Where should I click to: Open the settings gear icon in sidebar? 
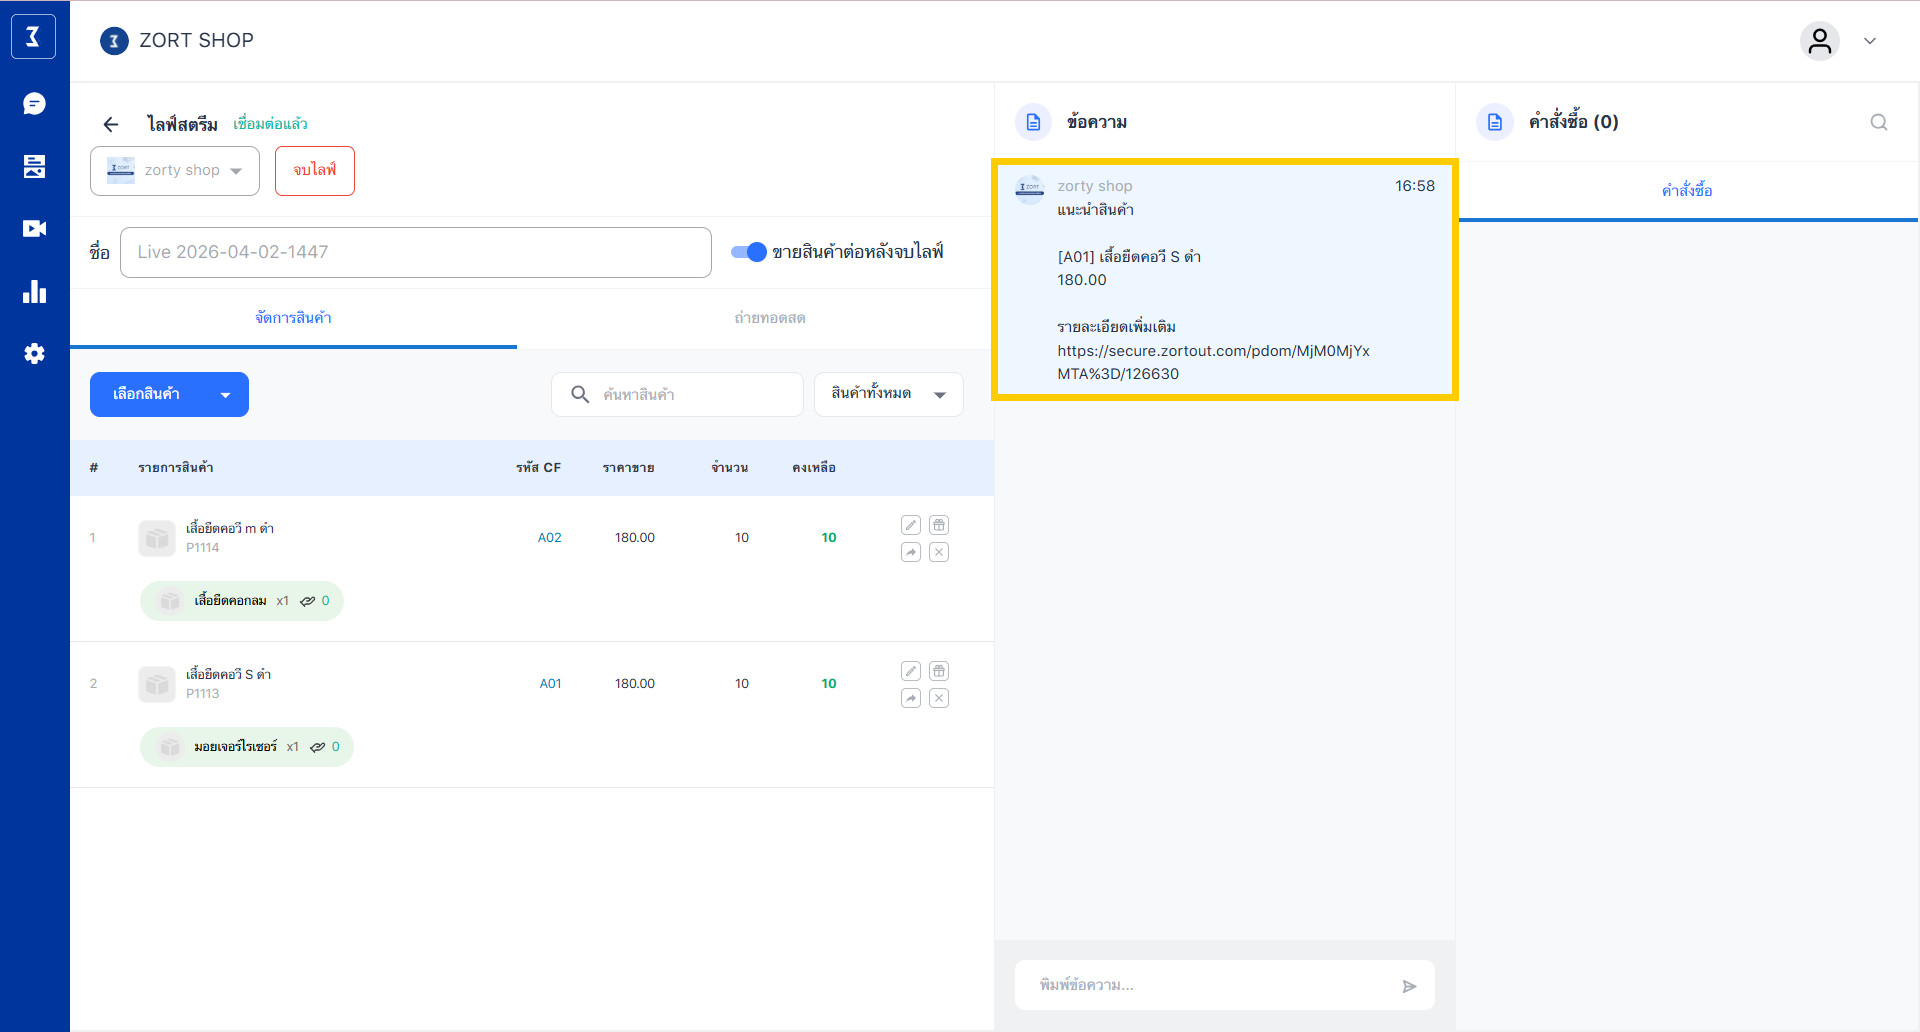(34, 354)
